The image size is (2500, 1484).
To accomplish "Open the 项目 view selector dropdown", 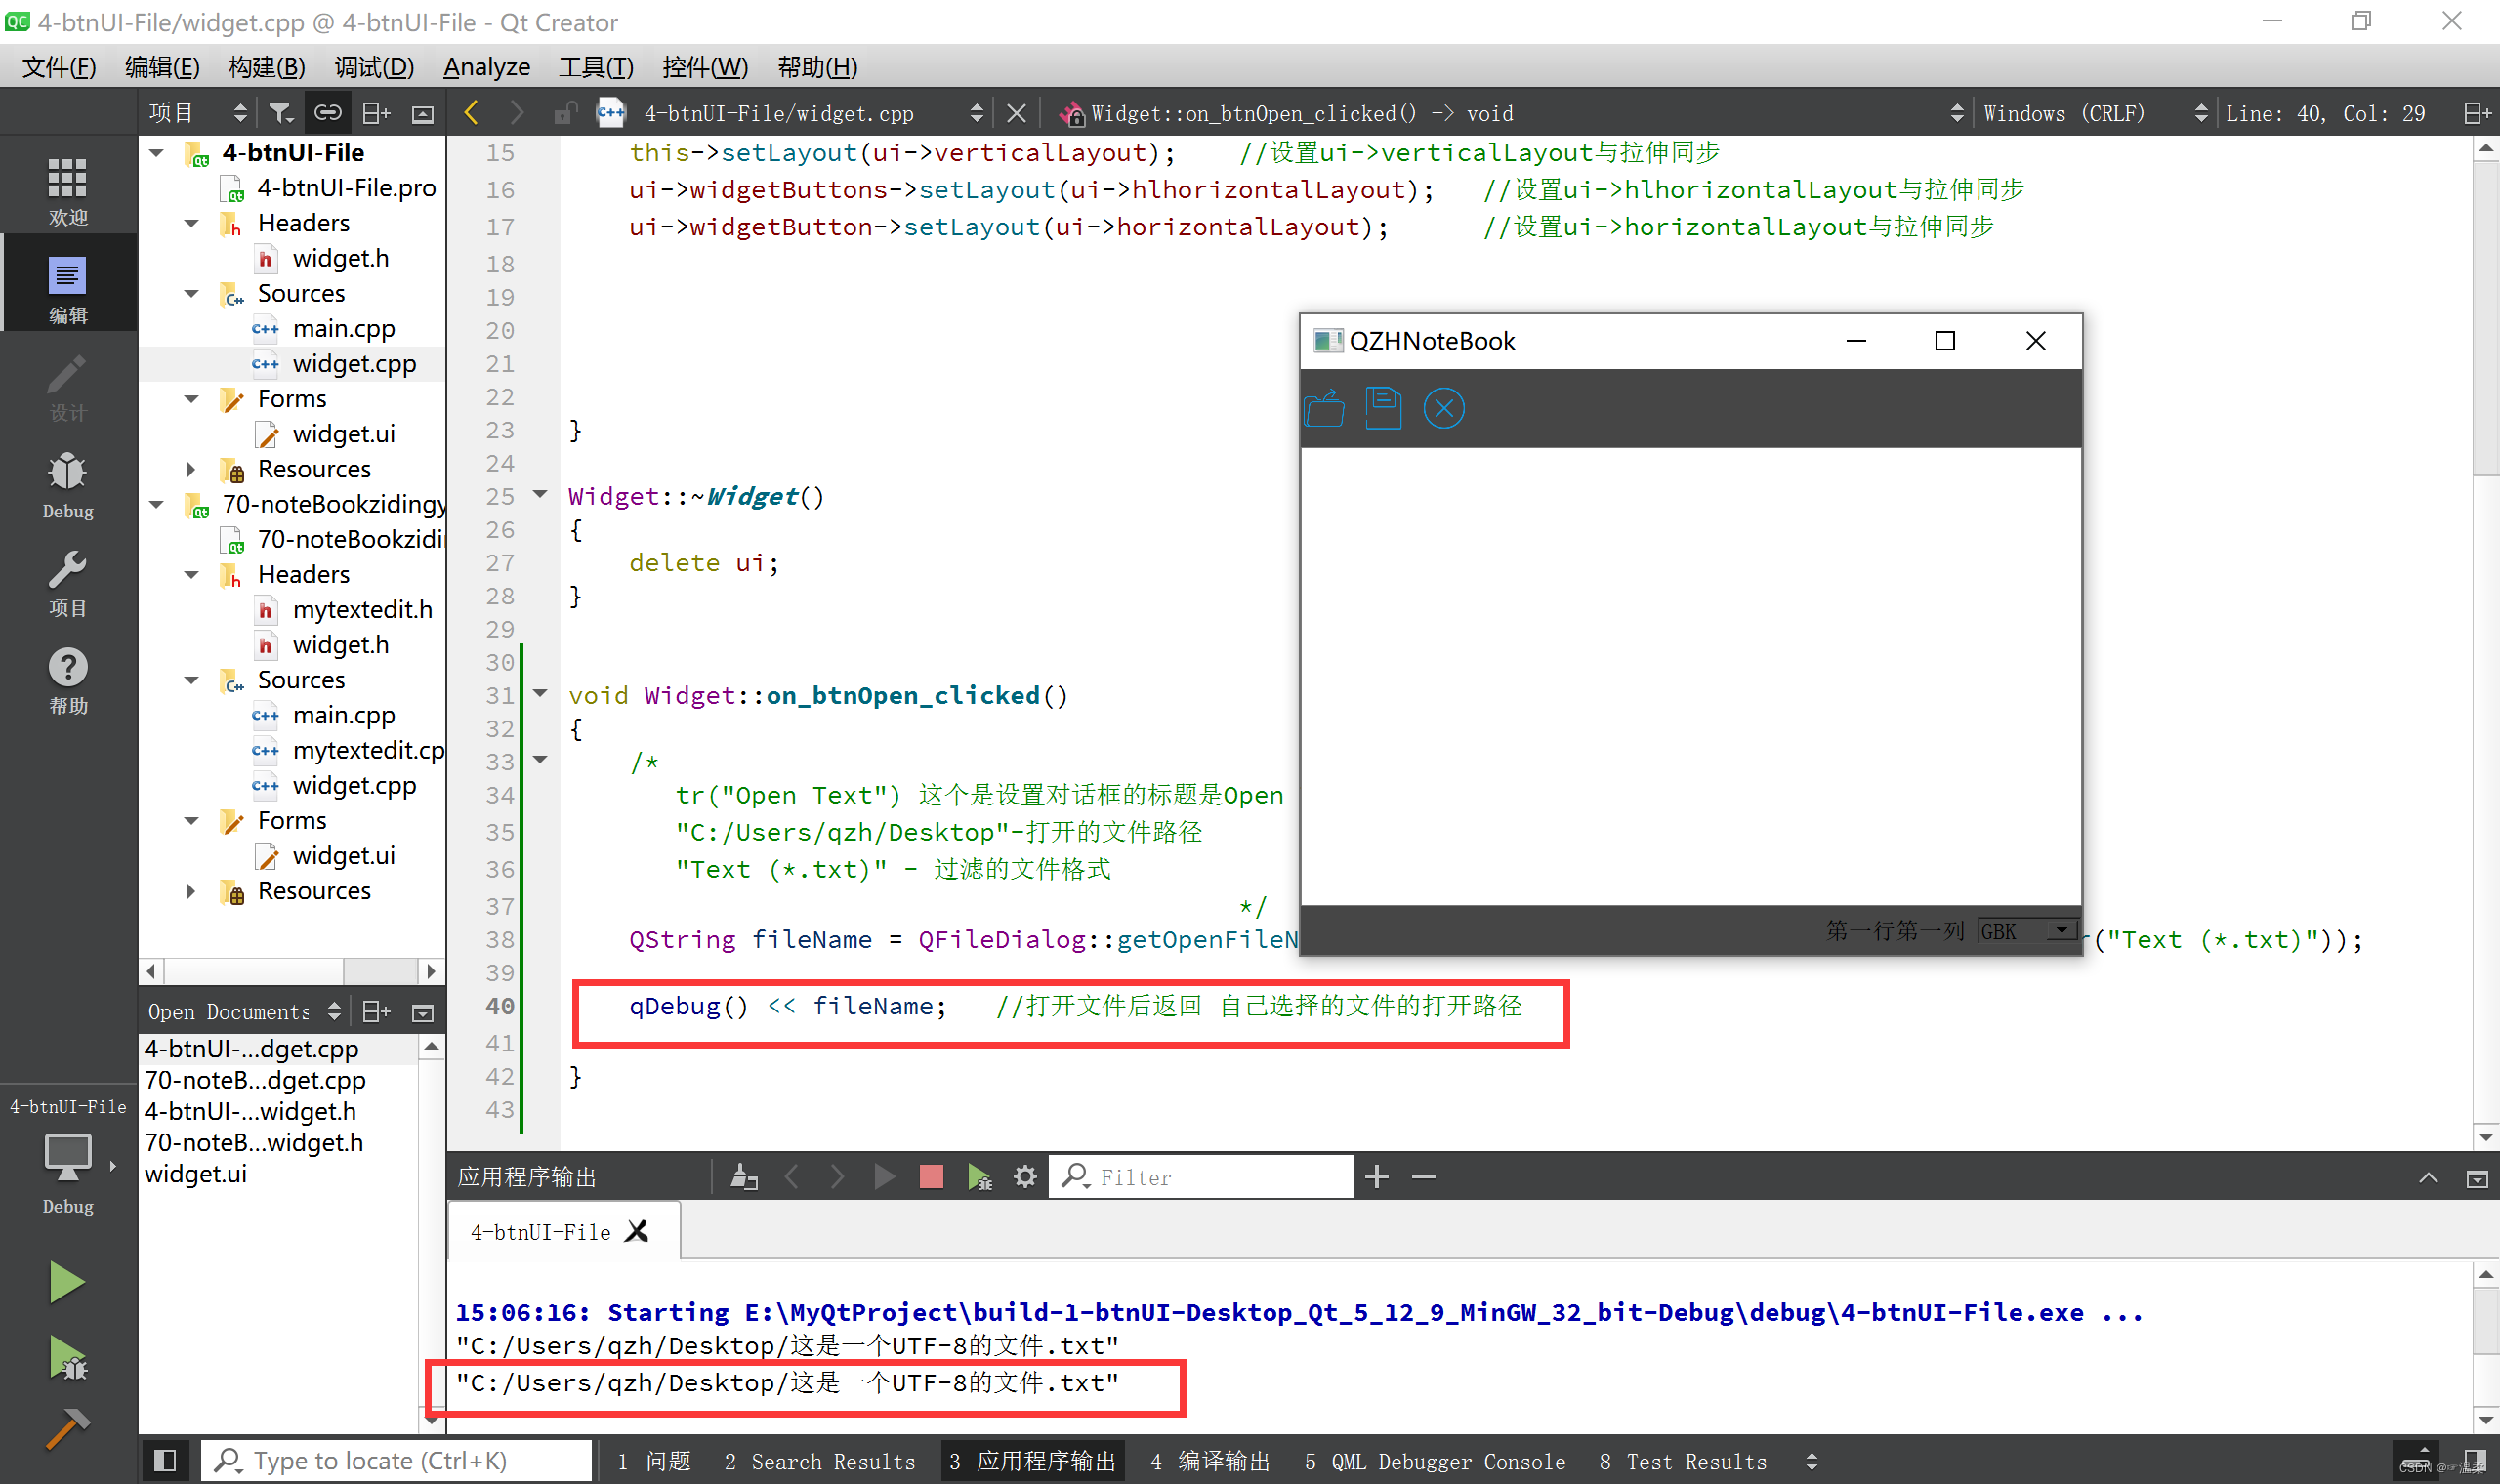I will [197, 113].
